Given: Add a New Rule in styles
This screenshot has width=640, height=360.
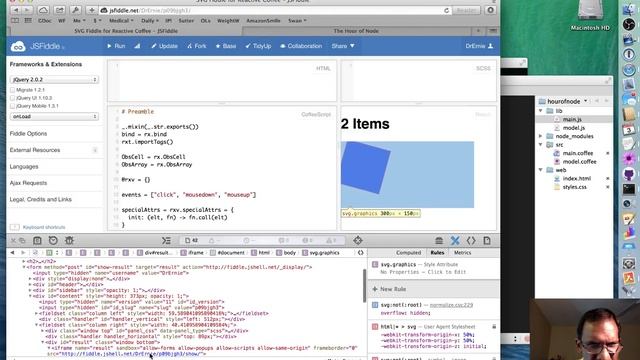Looking at the screenshot, I should [x=389, y=289].
